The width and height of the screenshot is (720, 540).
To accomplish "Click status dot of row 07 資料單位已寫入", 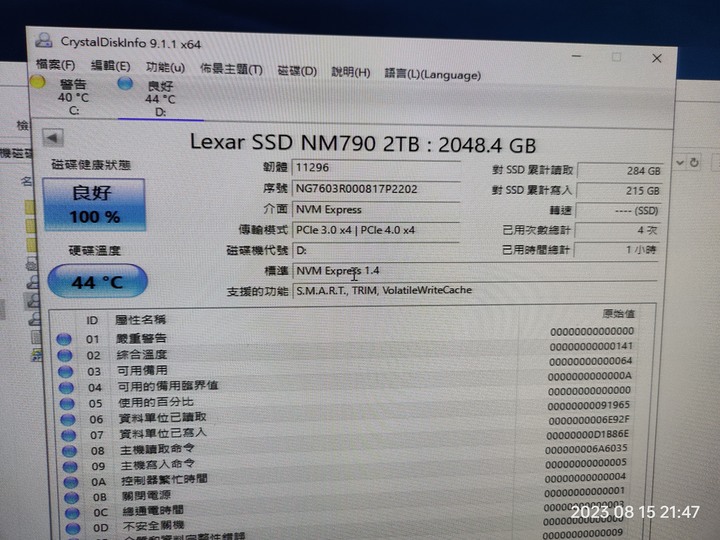I will coord(69,435).
